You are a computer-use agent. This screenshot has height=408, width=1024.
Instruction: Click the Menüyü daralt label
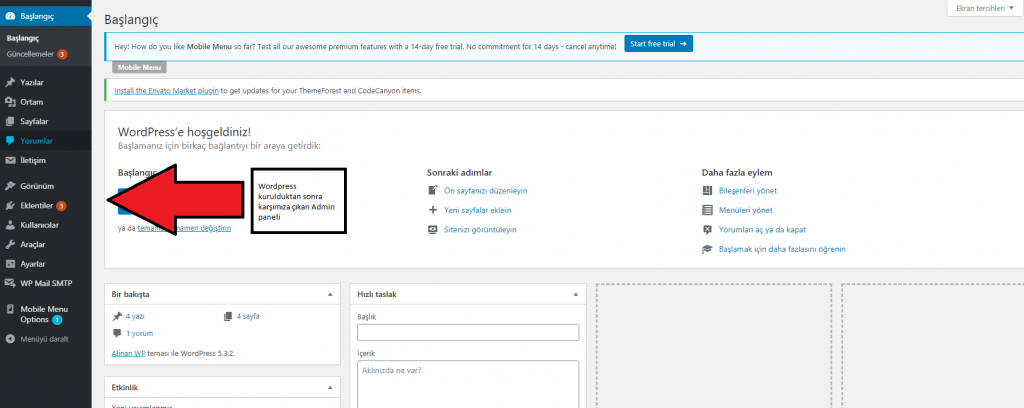pyautogui.click(x=44, y=339)
